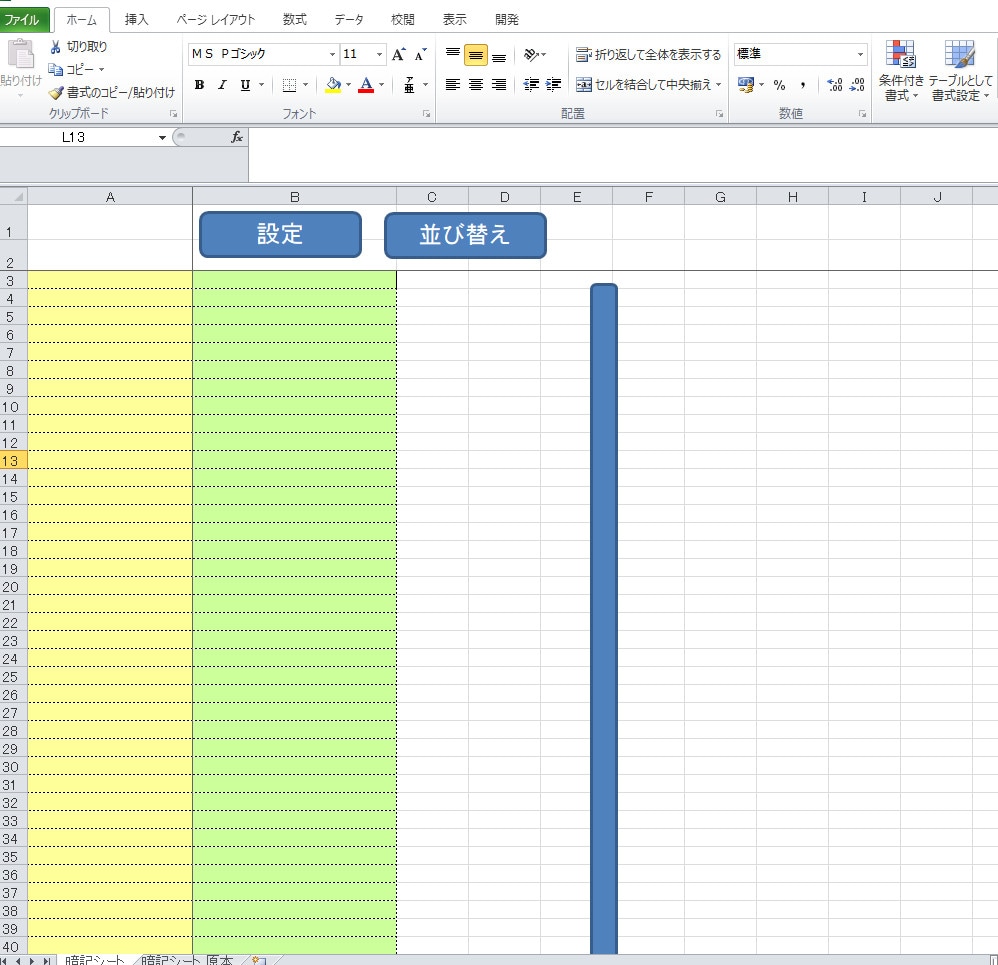Select column A header
The height and width of the screenshot is (965, 998).
[x=110, y=197]
